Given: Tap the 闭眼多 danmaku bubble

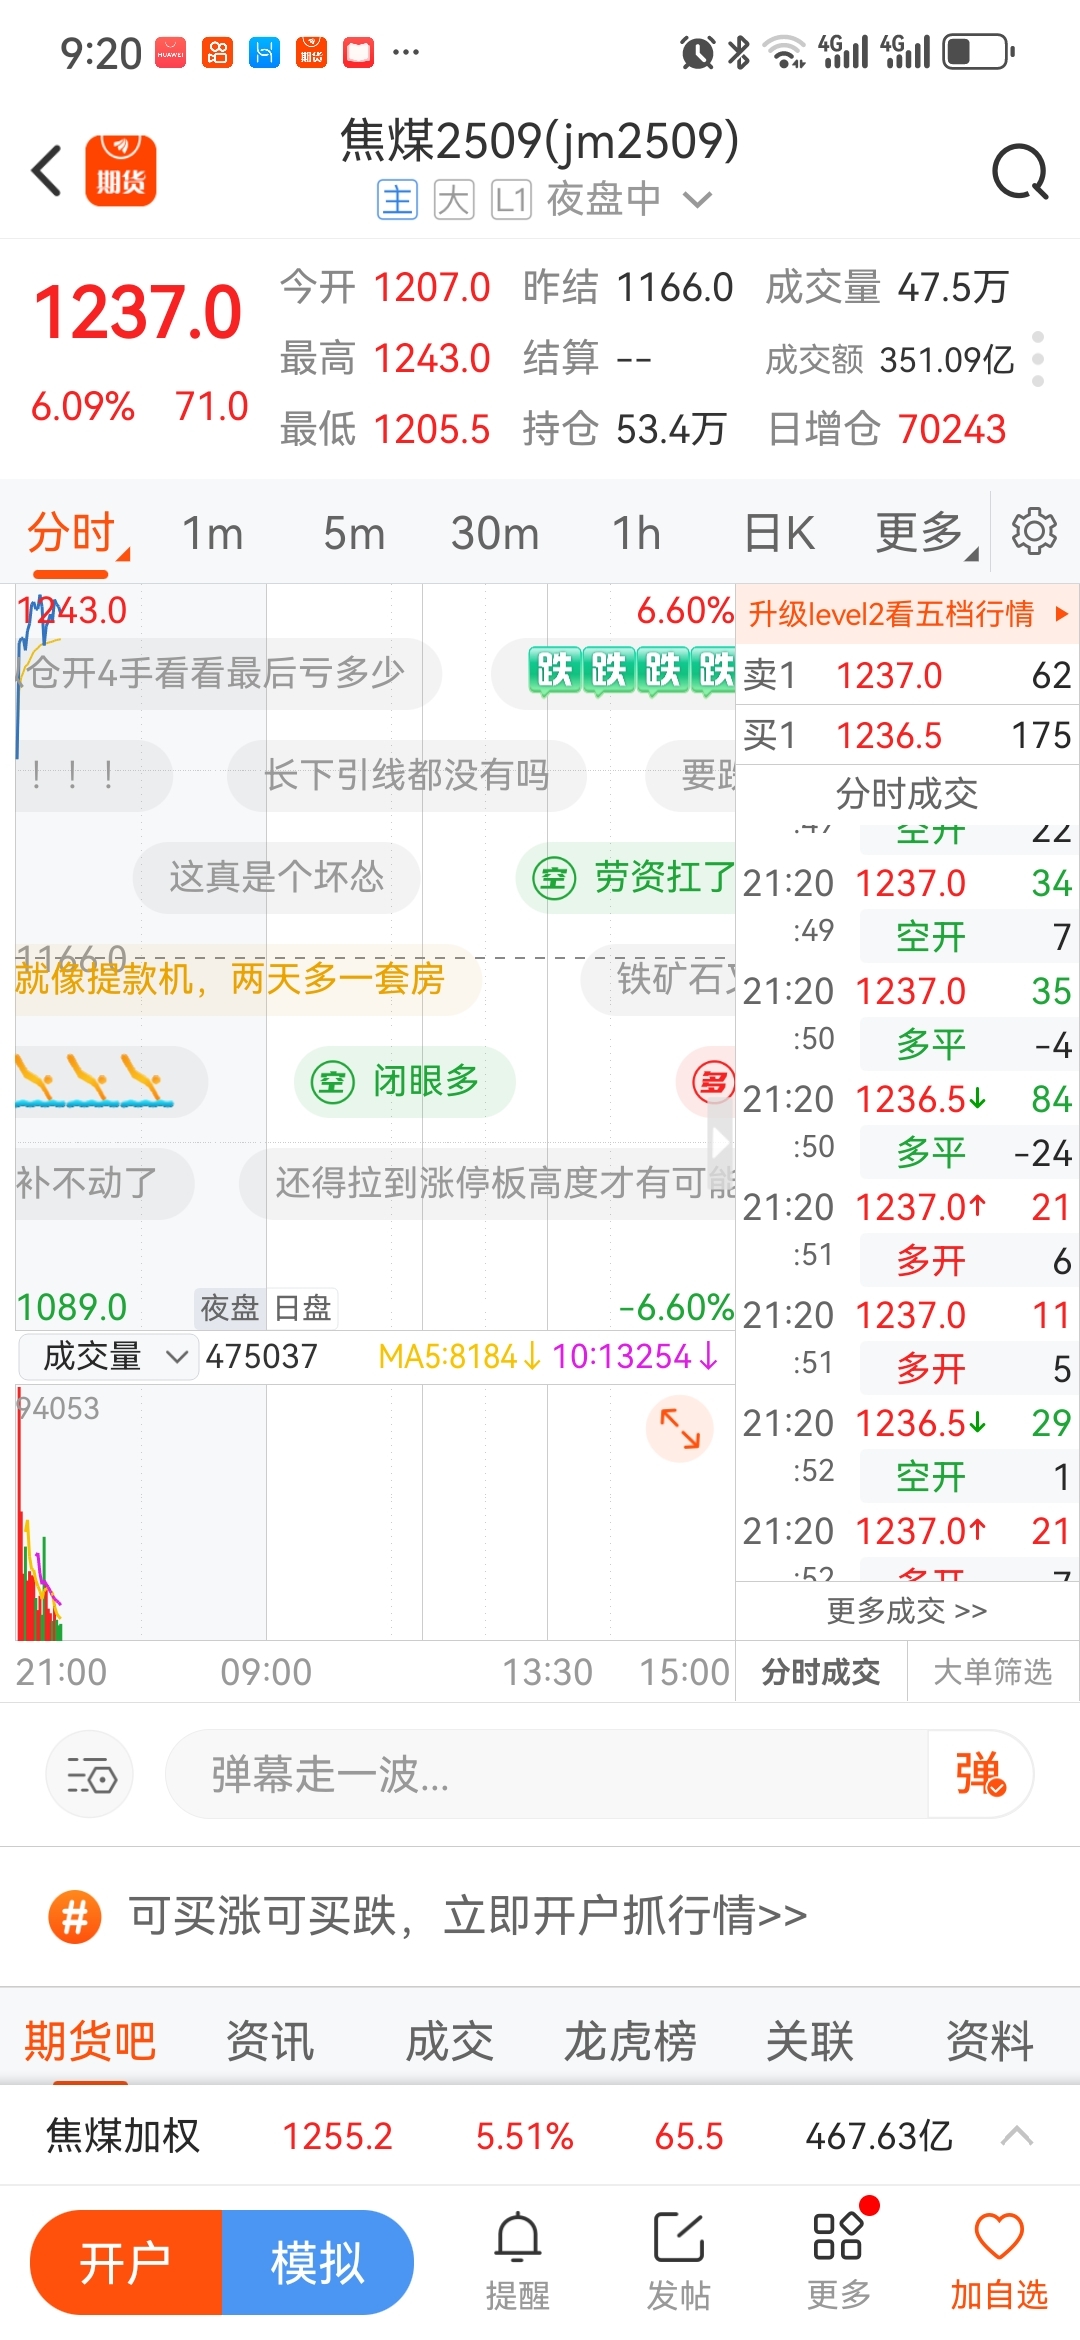Looking at the screenshot, I should (x=405, y=1081).
